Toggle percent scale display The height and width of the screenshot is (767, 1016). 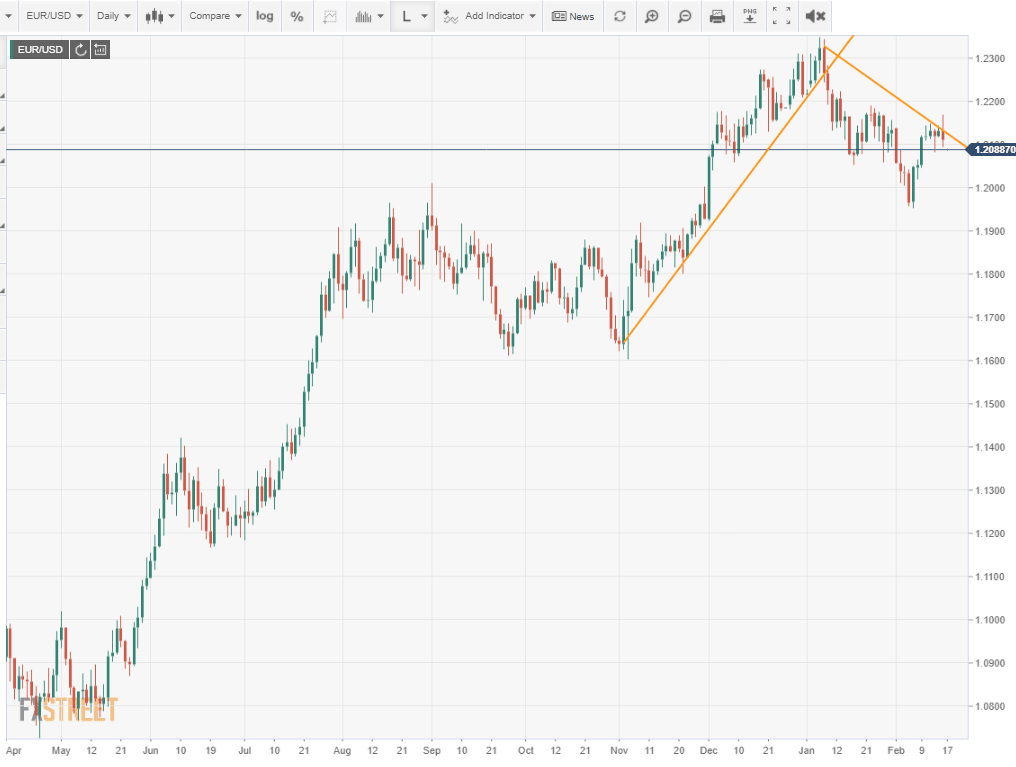tap(297, 16)
